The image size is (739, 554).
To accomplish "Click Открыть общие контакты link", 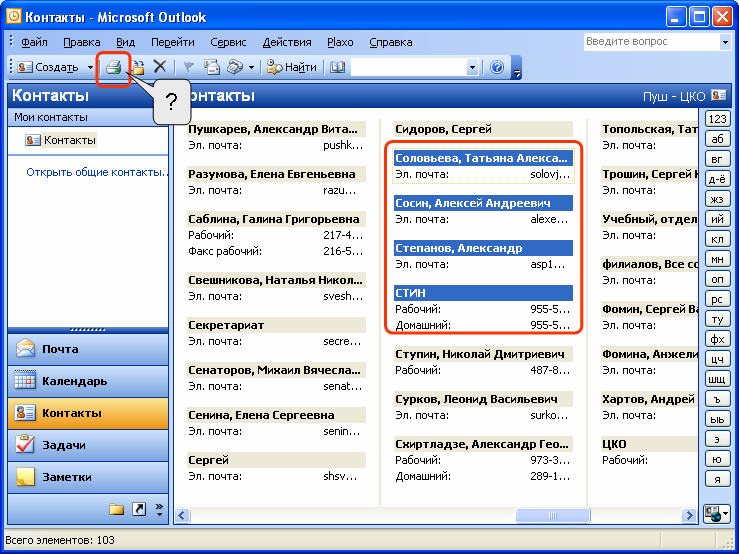I will click(x=97, y=172).
